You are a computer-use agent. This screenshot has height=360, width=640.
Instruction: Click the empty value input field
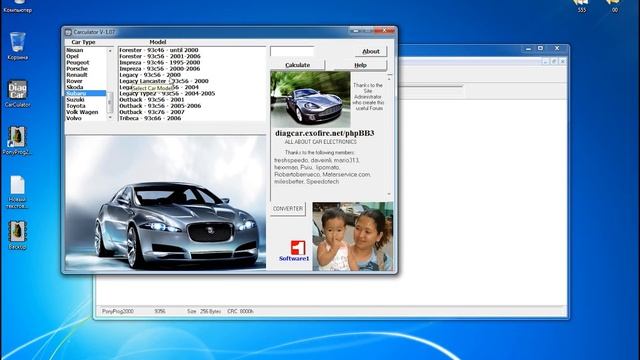(292, 51)
